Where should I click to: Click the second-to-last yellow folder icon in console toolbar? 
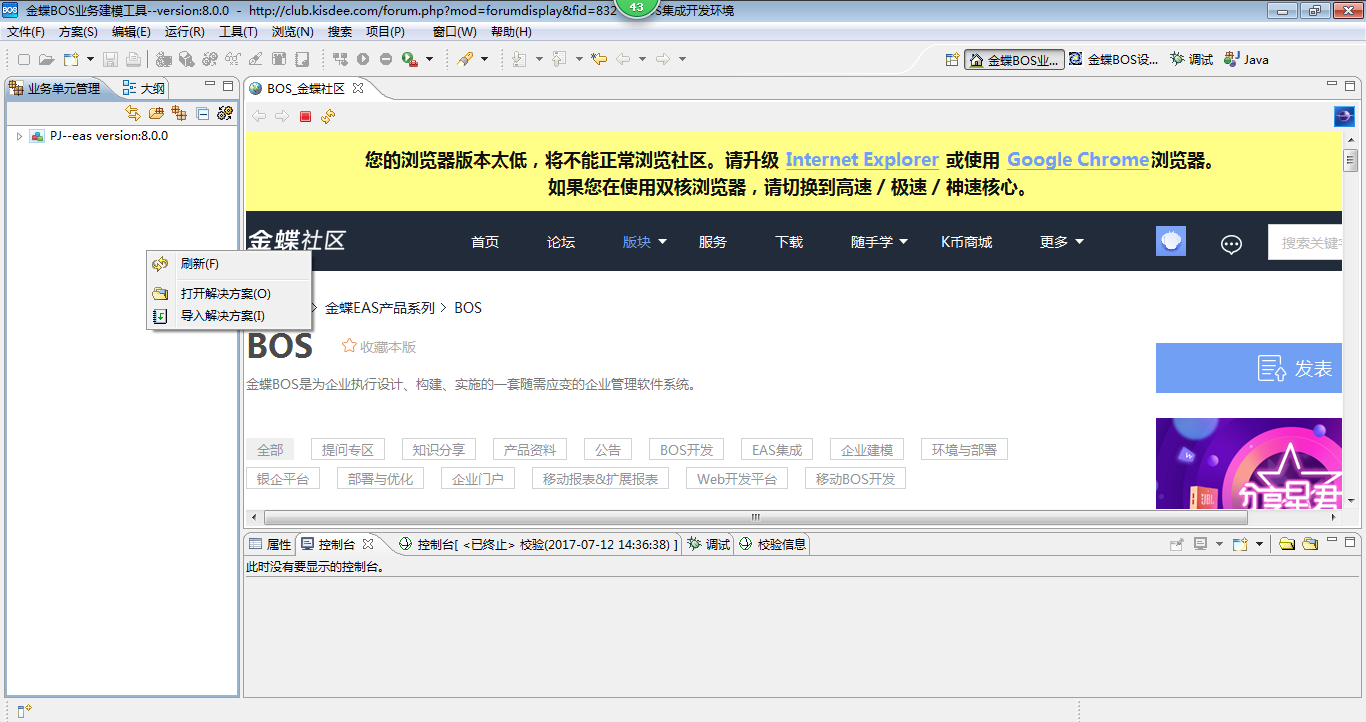tap(1286, 544)
